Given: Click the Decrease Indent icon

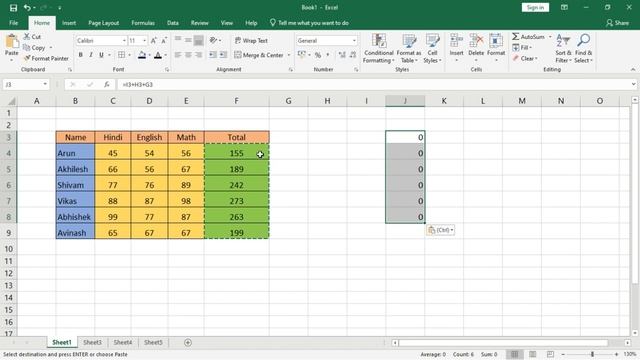Looking at the screenshot, I should click(x=213, y=55).
